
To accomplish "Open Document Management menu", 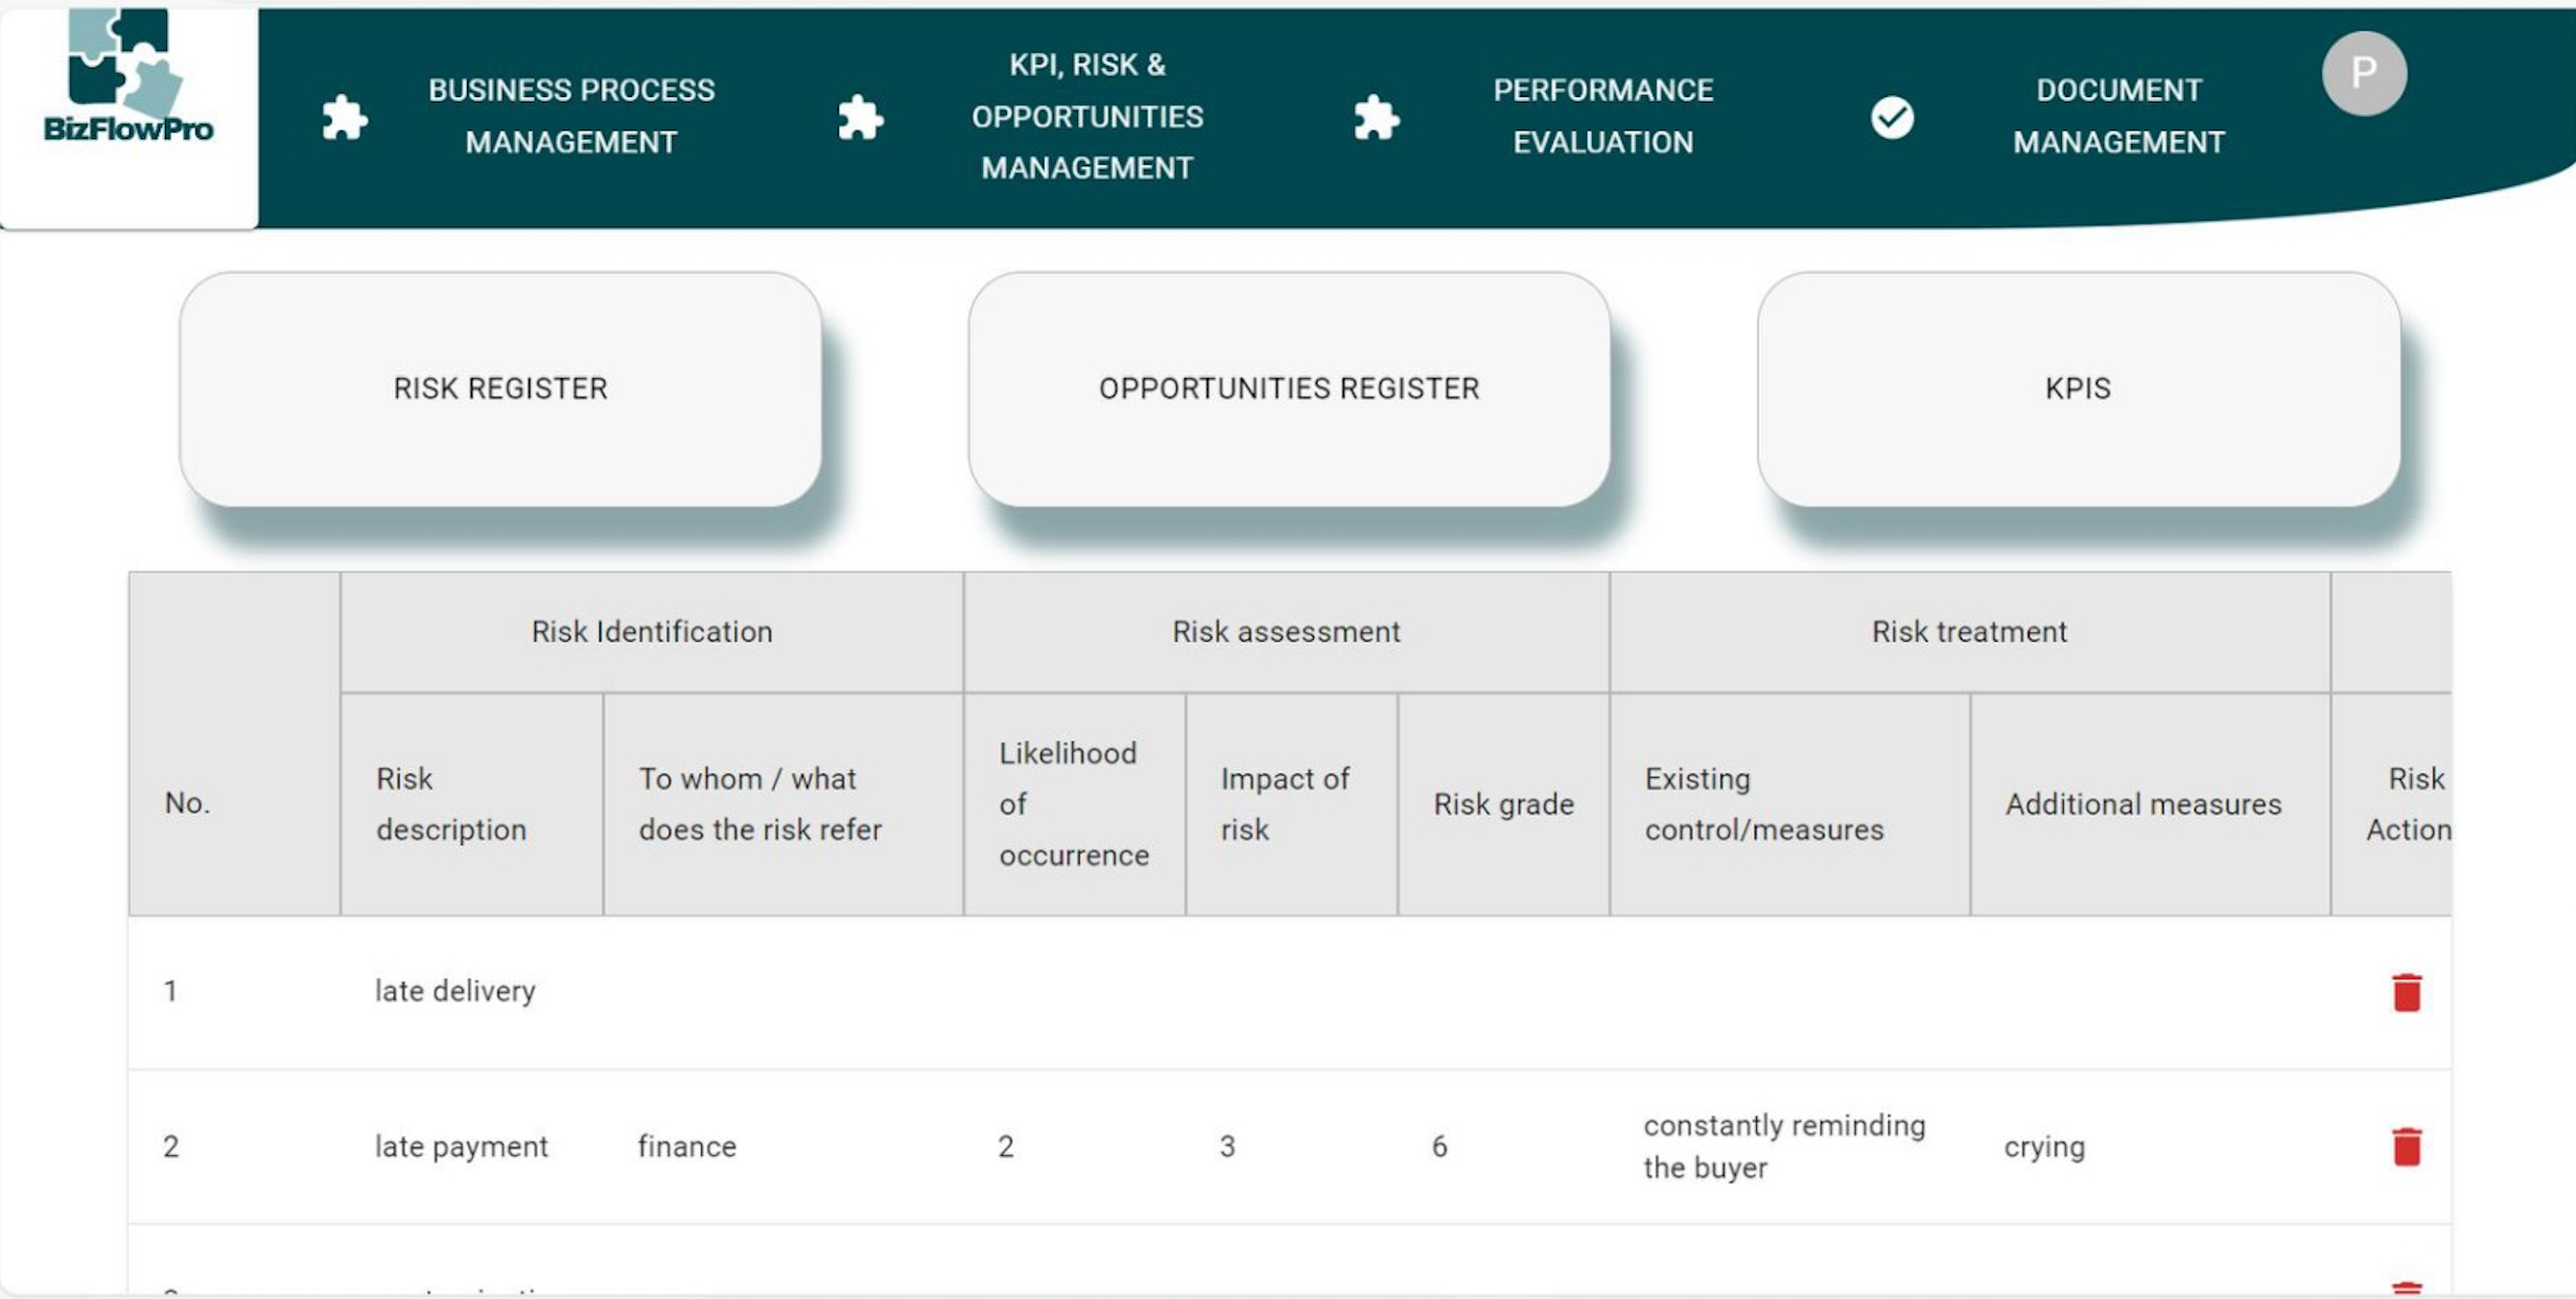I will [x=2119, y=116].
